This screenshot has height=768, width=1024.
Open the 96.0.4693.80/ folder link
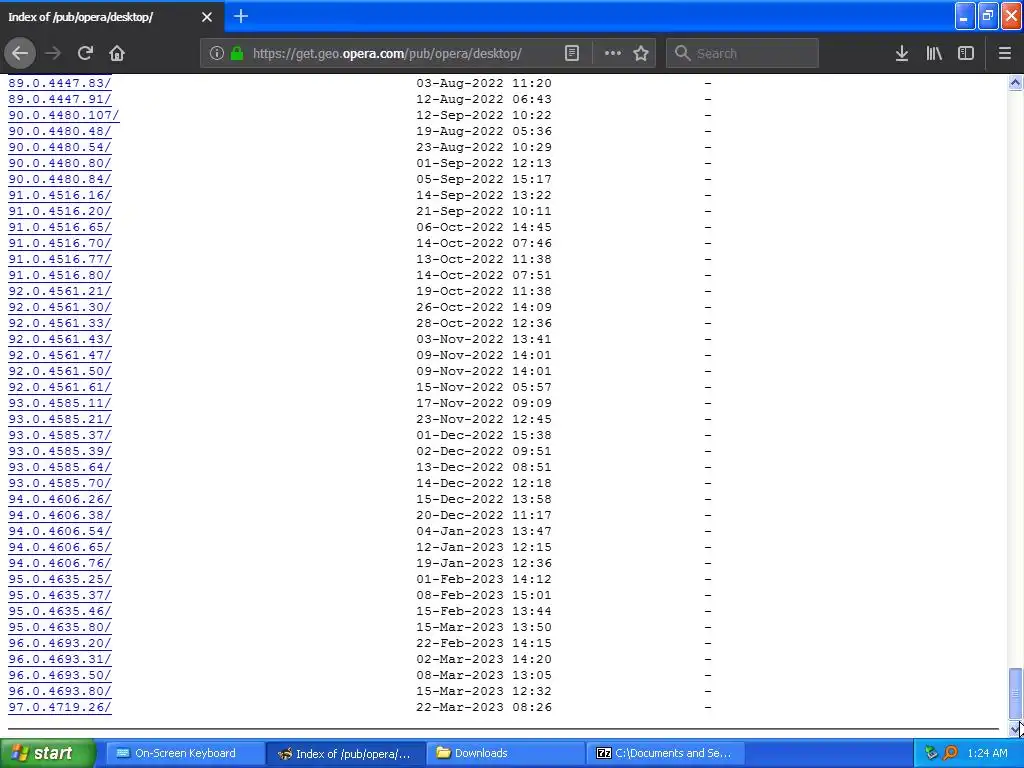[59, 691]
